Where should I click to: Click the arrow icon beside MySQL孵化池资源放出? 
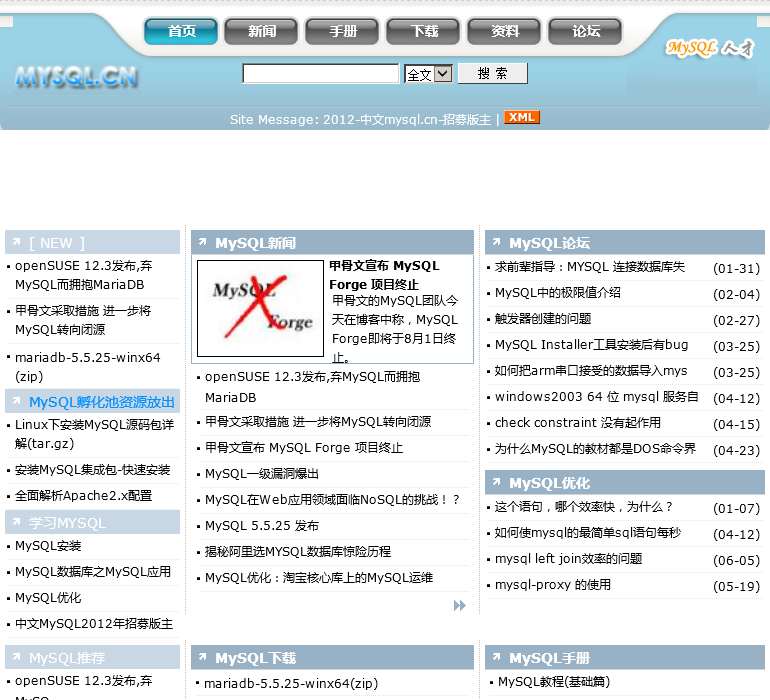17,401
